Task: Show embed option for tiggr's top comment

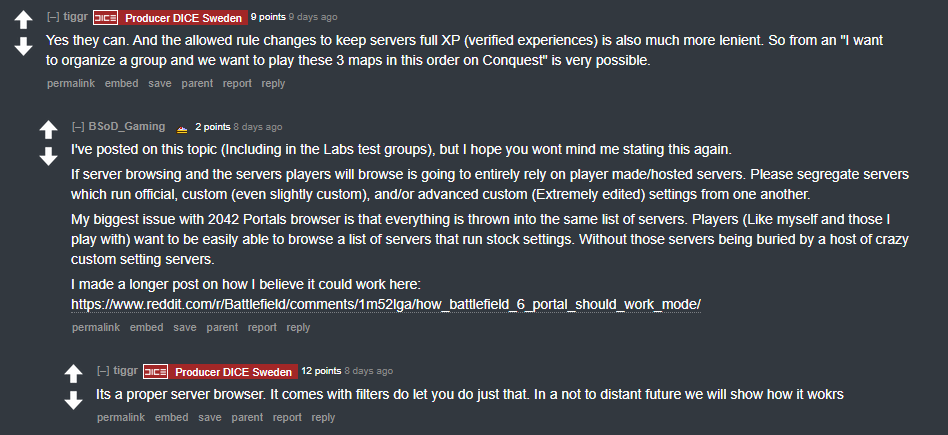Action: click(x=121, y=83)
